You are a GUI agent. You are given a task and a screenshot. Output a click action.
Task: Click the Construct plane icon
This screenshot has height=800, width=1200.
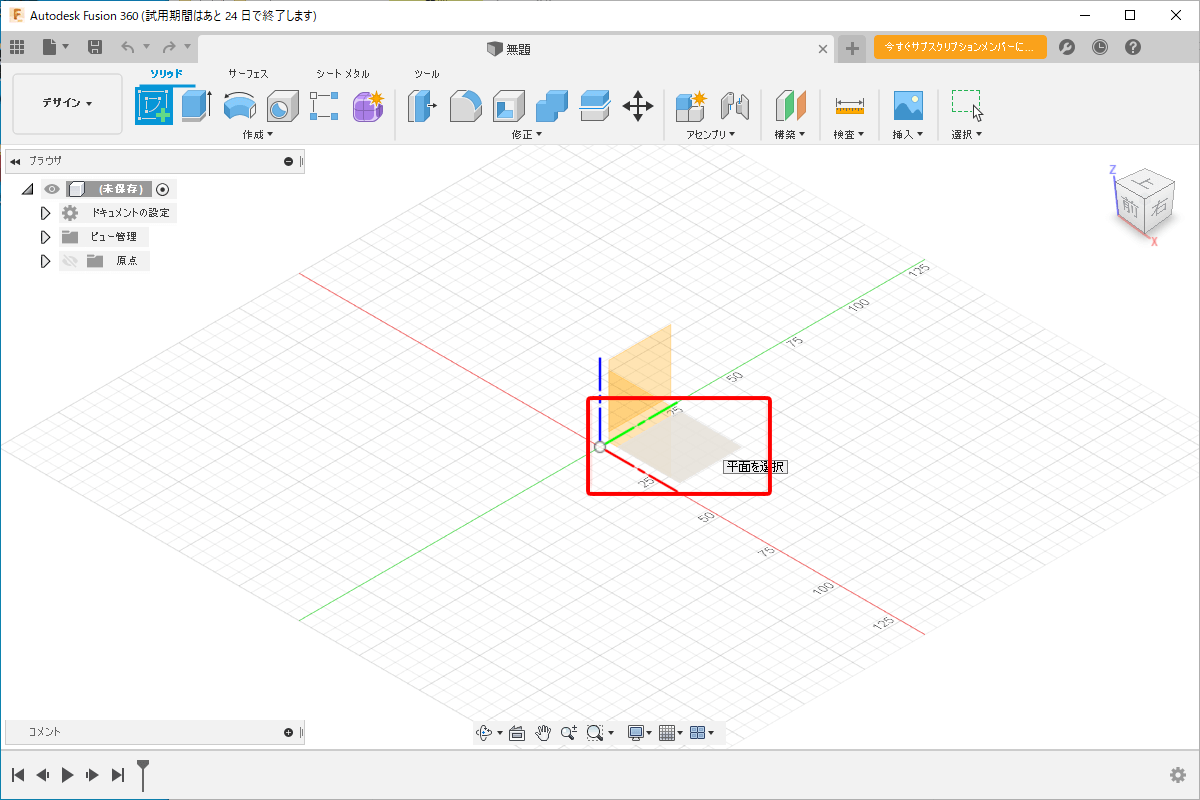[790, 106]
